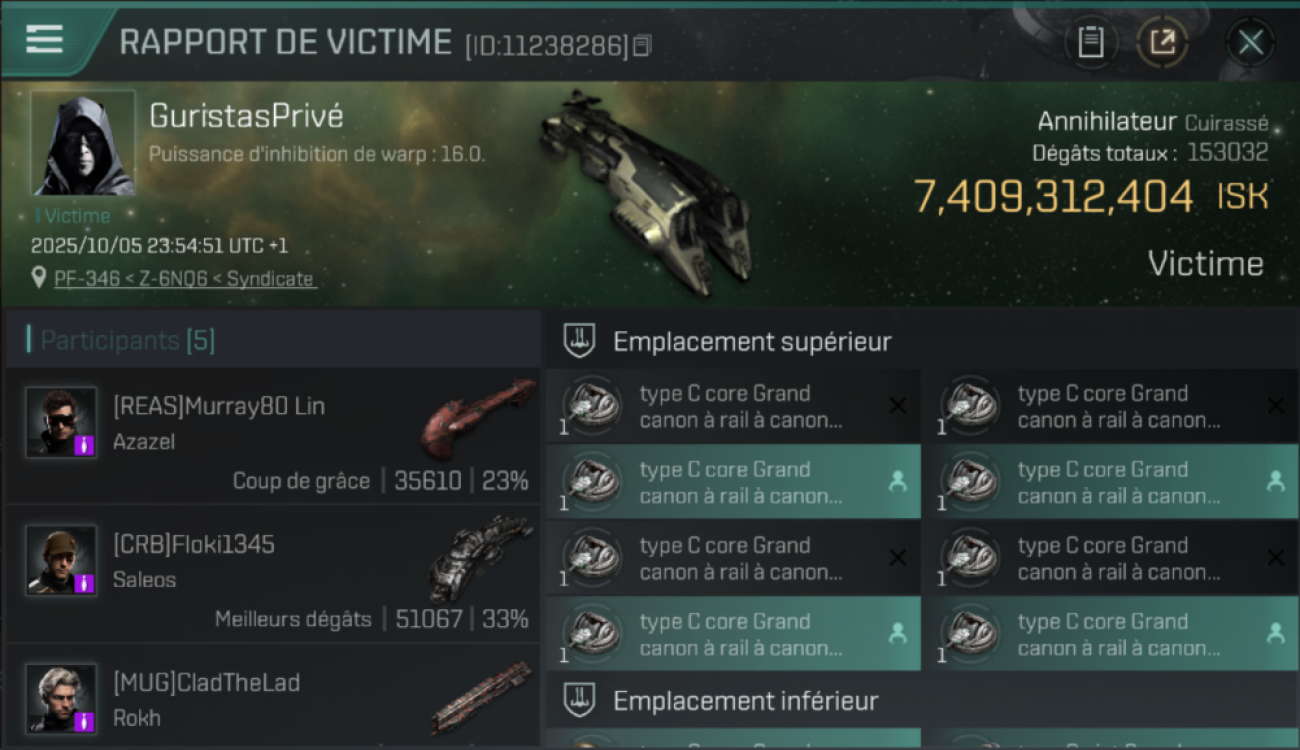Viewport: 1300px width, 750px height.
Task: Select the Participants [5] tab header
Action: 127,340
